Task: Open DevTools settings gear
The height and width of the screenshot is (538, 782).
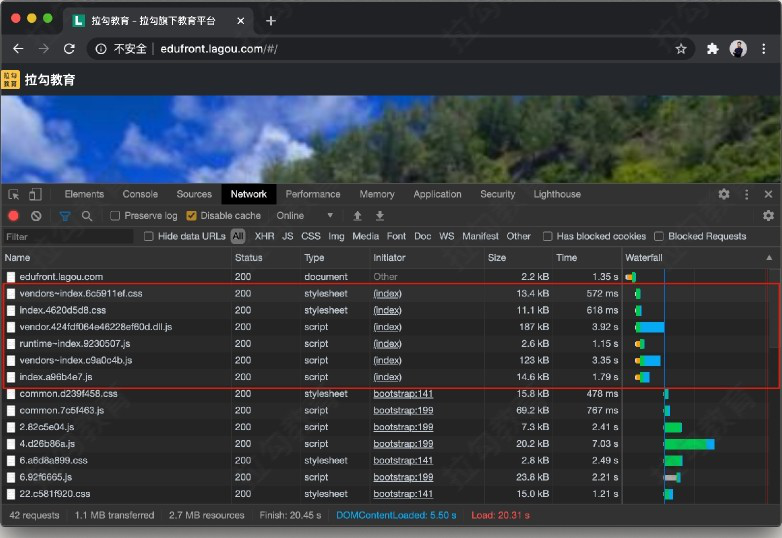Action: 724,194
